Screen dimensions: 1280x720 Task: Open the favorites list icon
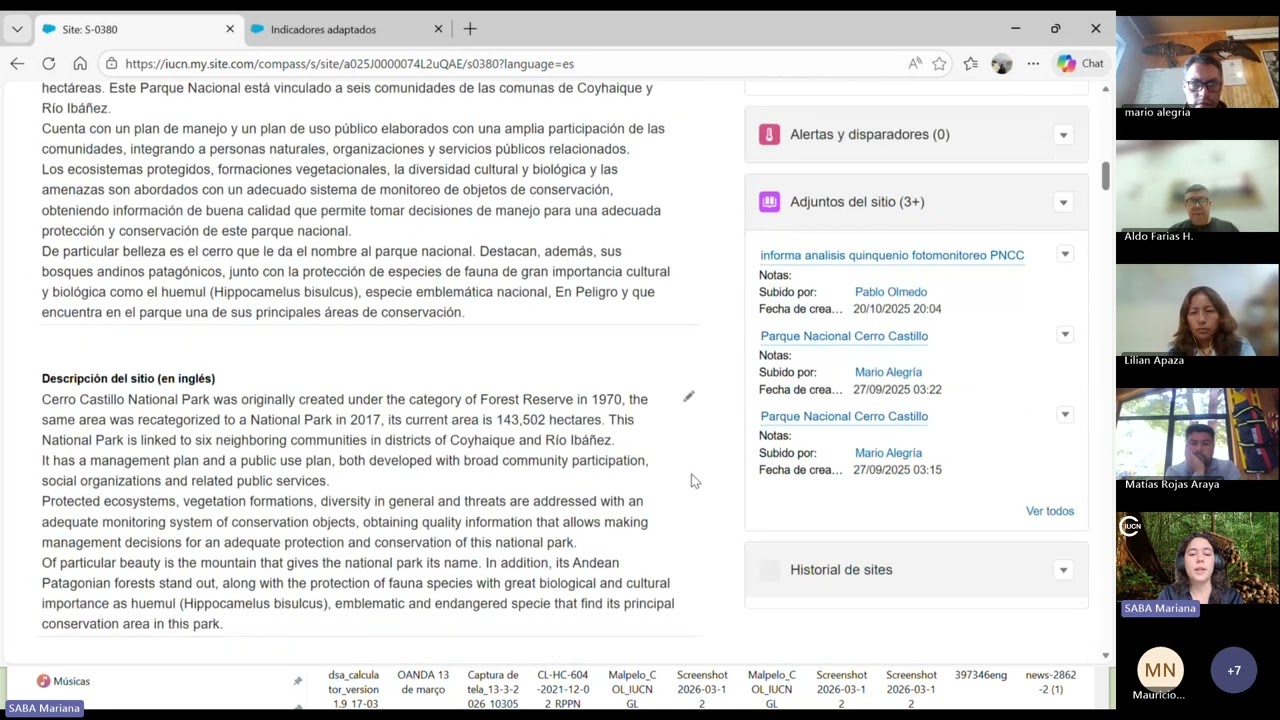tap(970, 63)
